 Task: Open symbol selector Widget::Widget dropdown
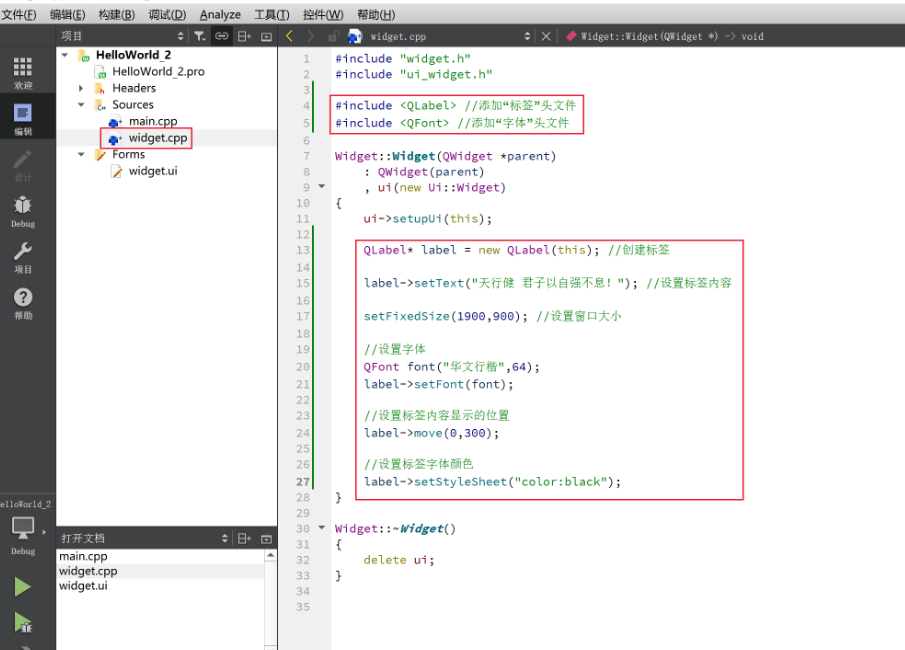665,36
